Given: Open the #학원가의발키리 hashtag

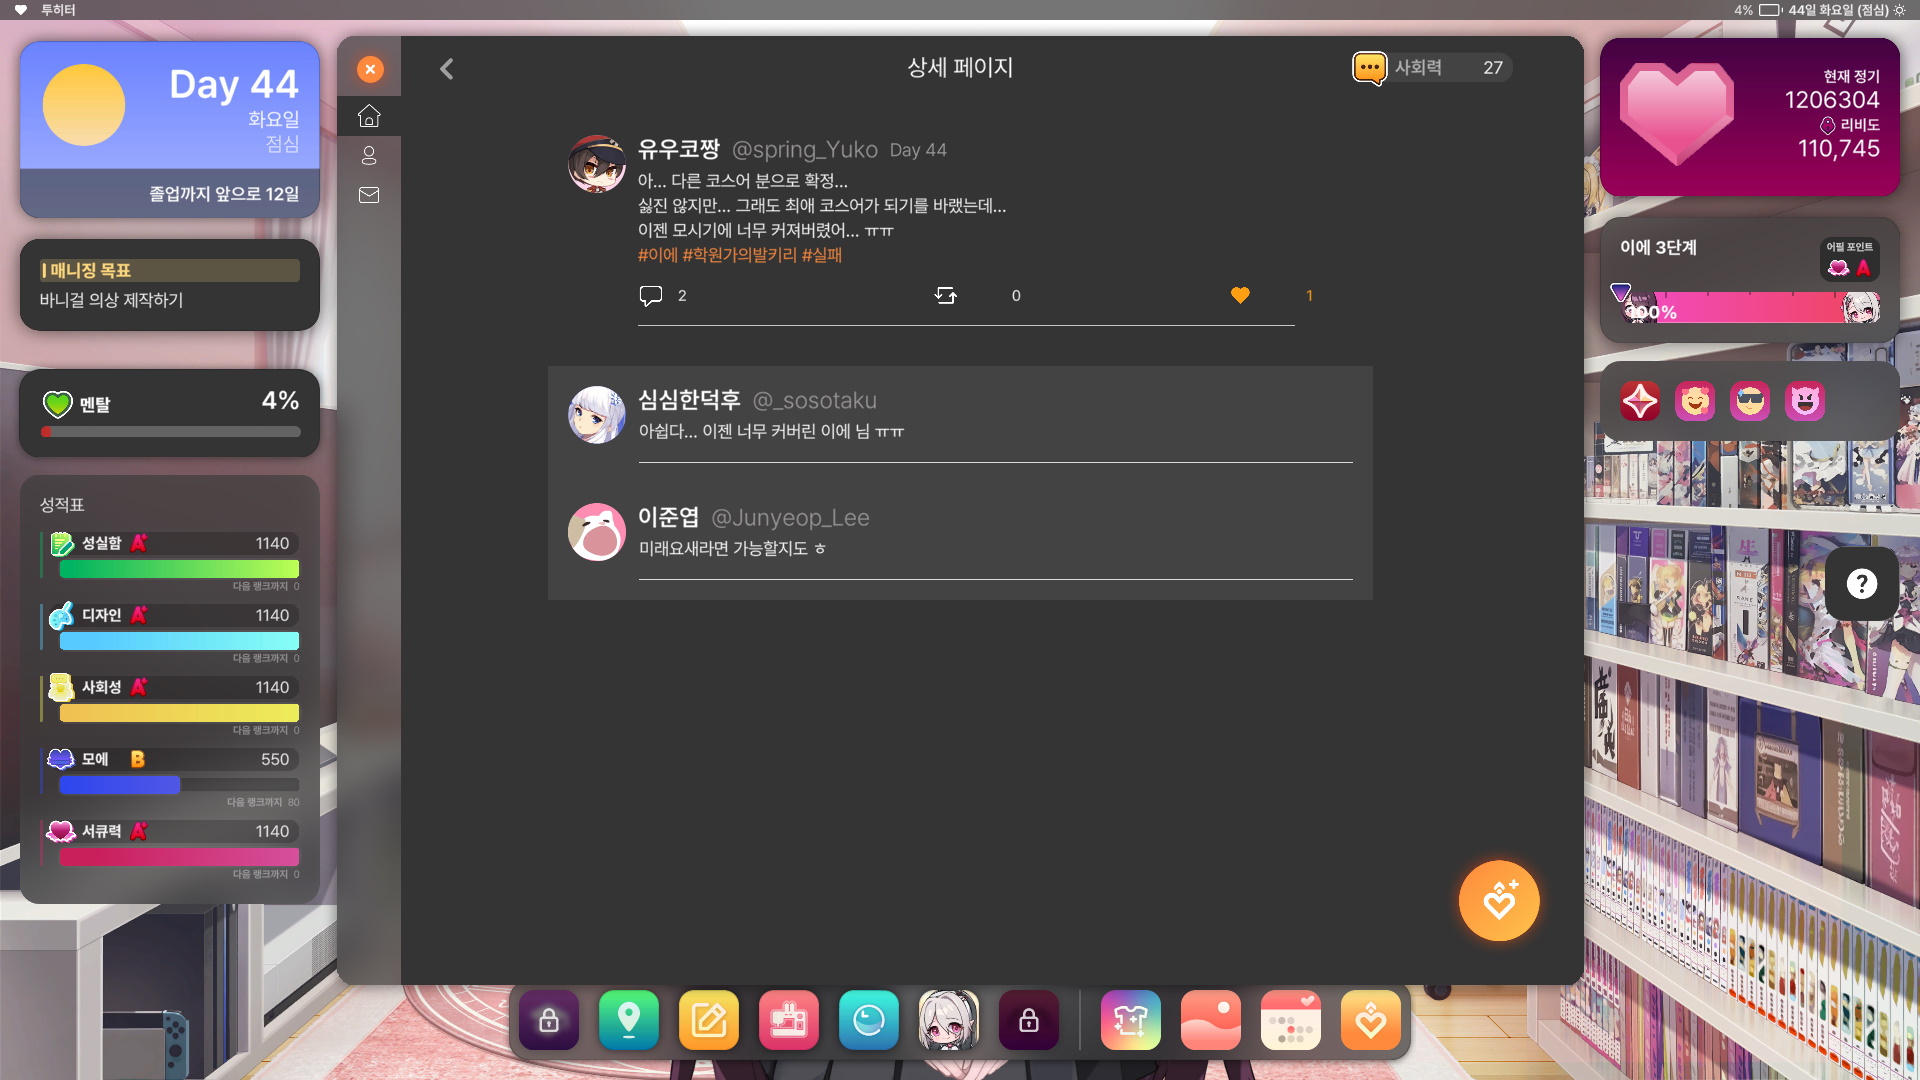Looking at the screenshot, I should point(740,255).
